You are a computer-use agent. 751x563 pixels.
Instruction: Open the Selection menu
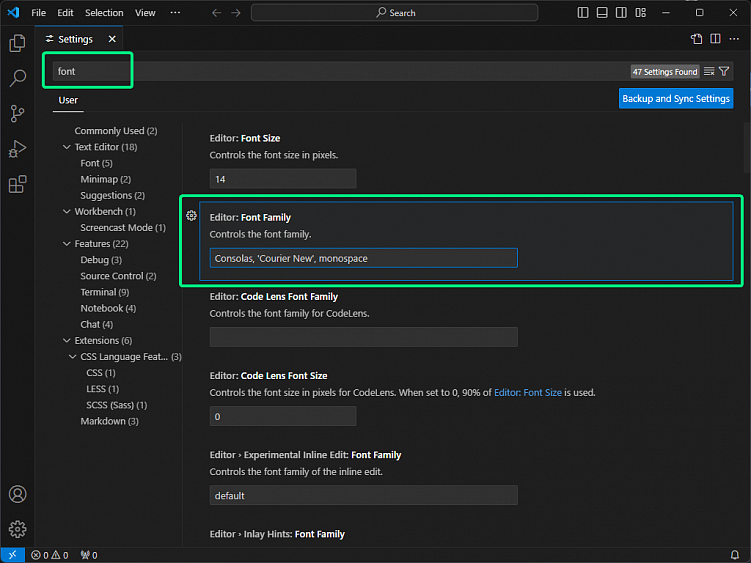tap(104, 13)
